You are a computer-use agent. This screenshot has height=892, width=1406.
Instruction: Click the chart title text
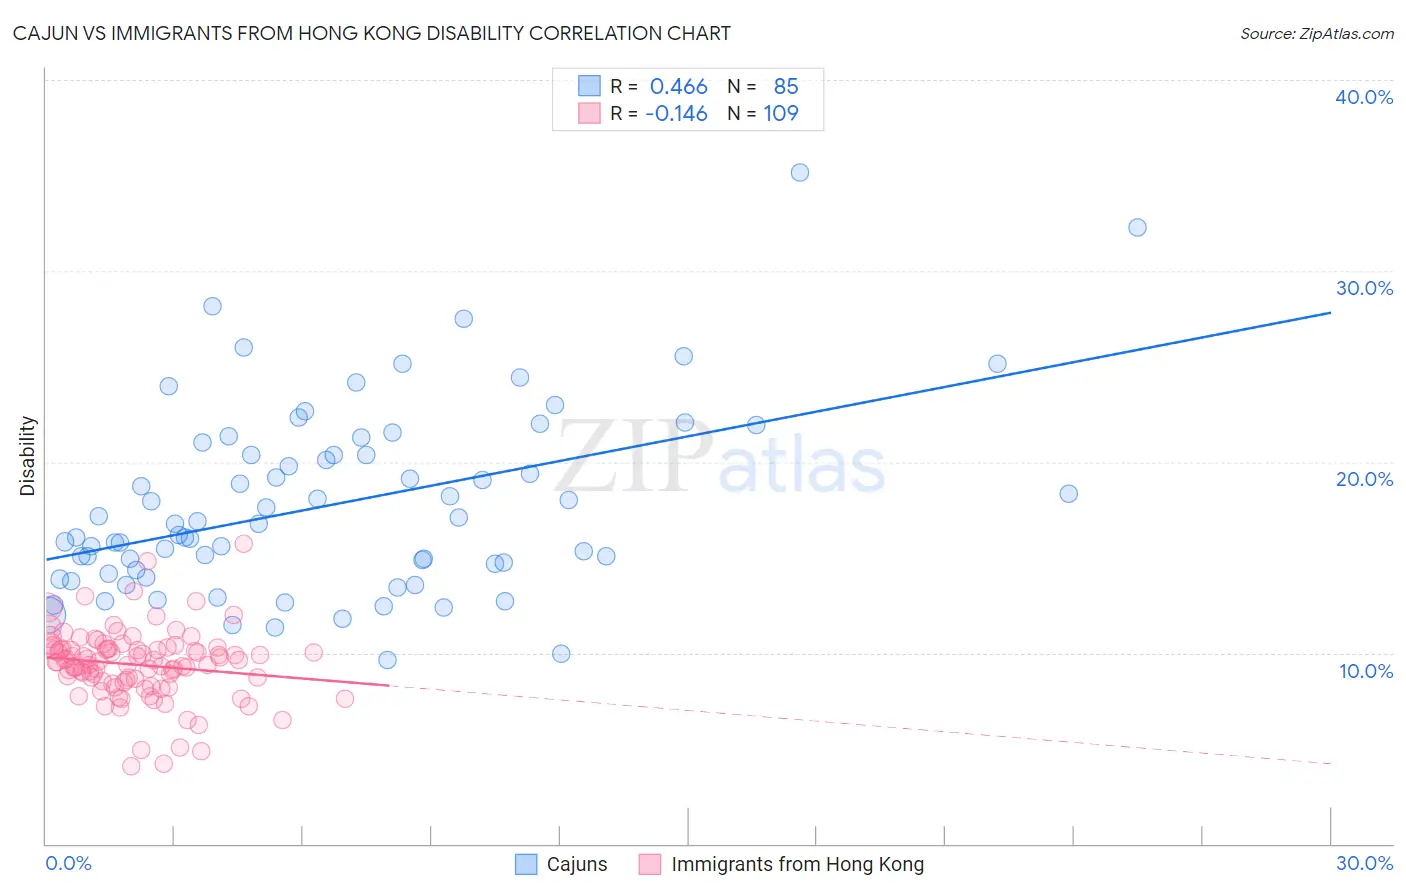point(371,33)
